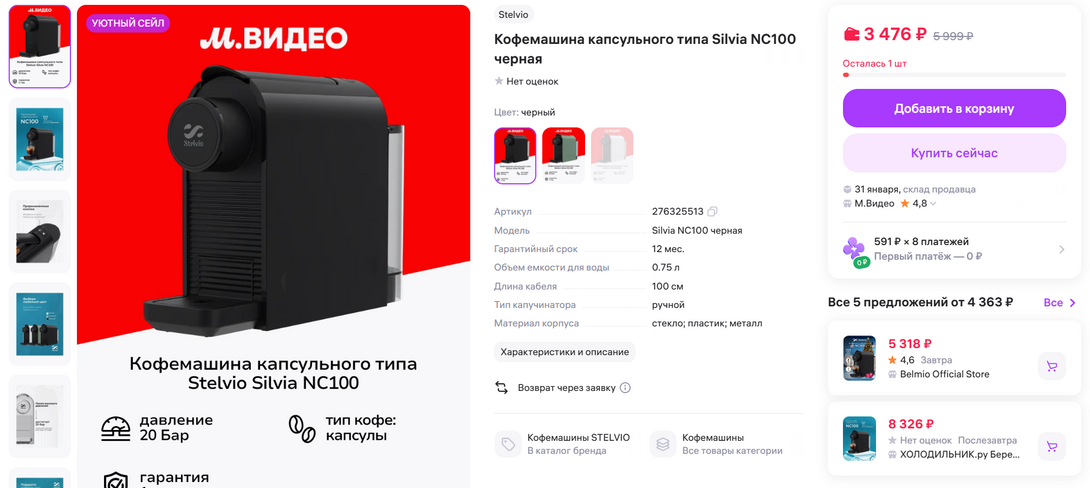Click the Кофемашины category stack icon

coord(663,444)
